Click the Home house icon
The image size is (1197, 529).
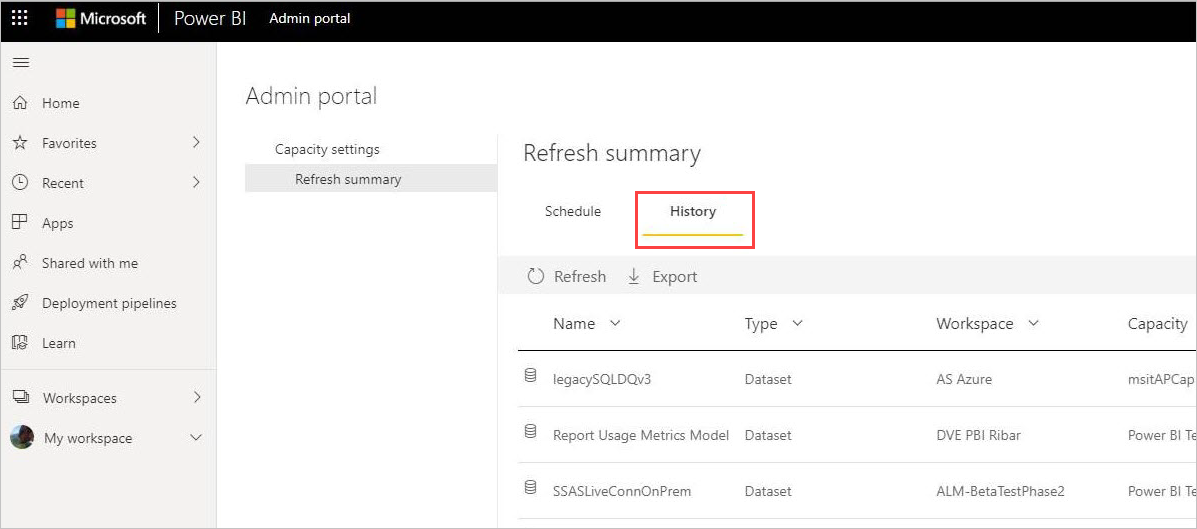[x=21, y=103]
